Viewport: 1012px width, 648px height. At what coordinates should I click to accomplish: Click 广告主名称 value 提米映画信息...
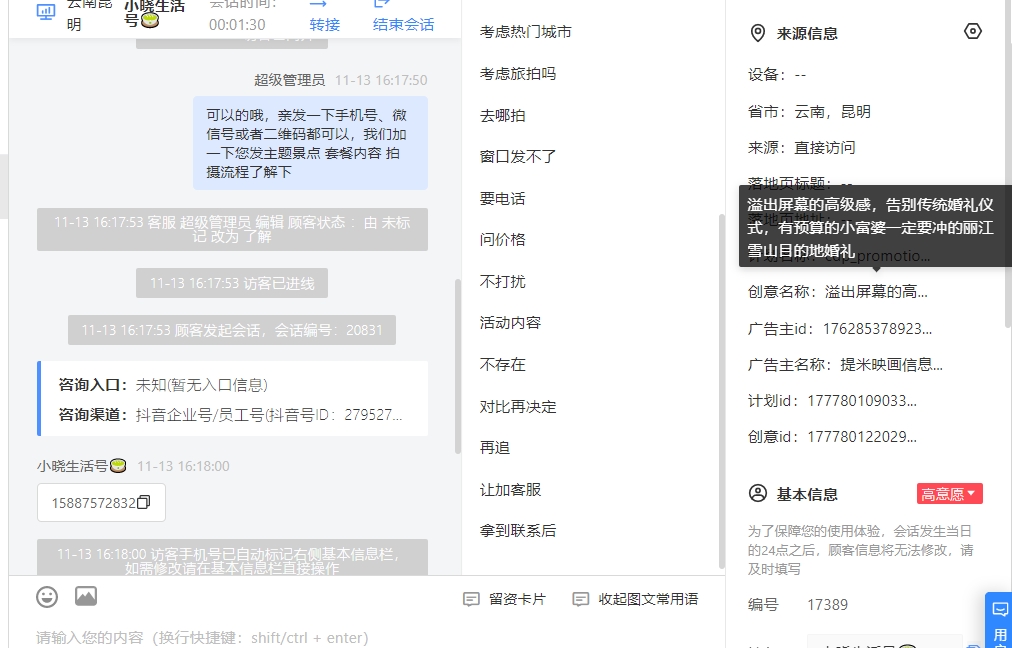tap(891, 365)
